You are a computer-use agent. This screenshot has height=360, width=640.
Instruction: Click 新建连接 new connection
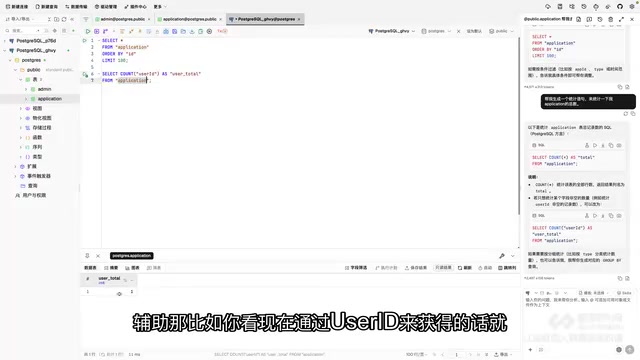tap(17, 7)
